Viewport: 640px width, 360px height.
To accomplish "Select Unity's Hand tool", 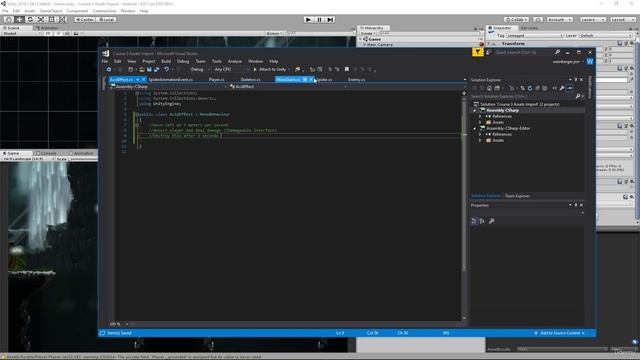I will click(8, 19).
